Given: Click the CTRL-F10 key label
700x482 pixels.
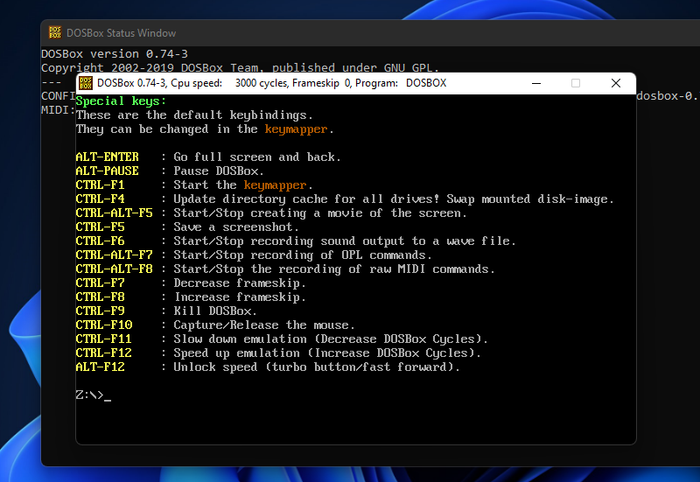Looking at the screenshot, I should point(104,325).
